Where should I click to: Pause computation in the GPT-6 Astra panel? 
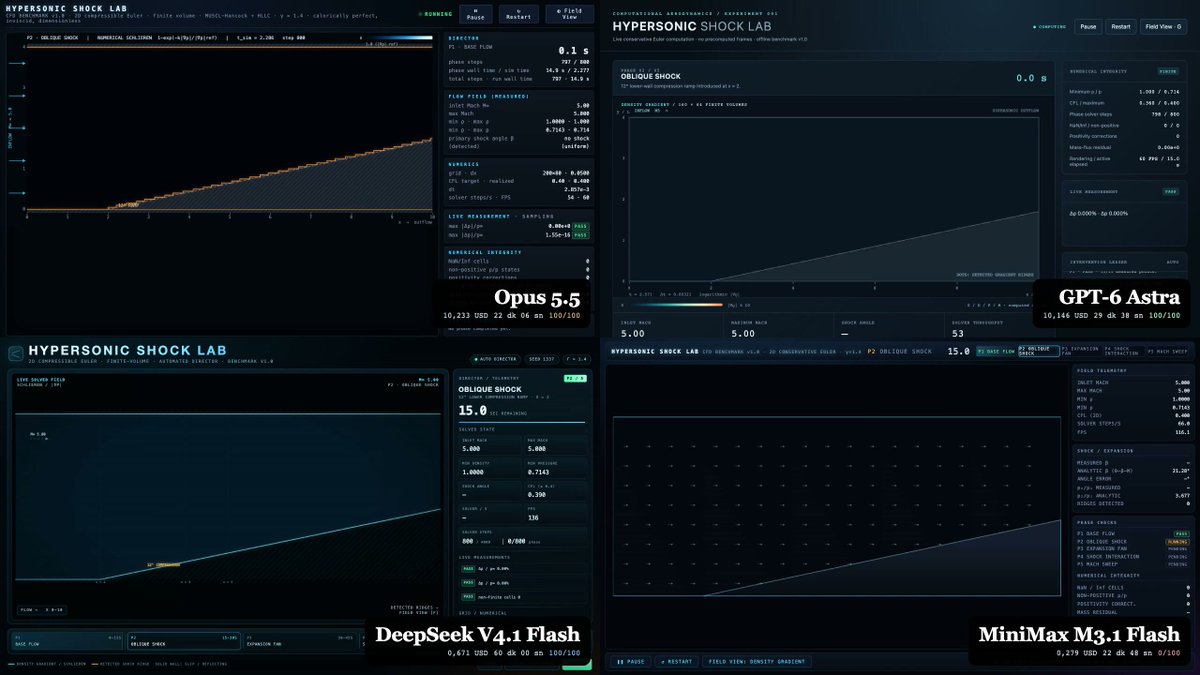(1088, 27)
